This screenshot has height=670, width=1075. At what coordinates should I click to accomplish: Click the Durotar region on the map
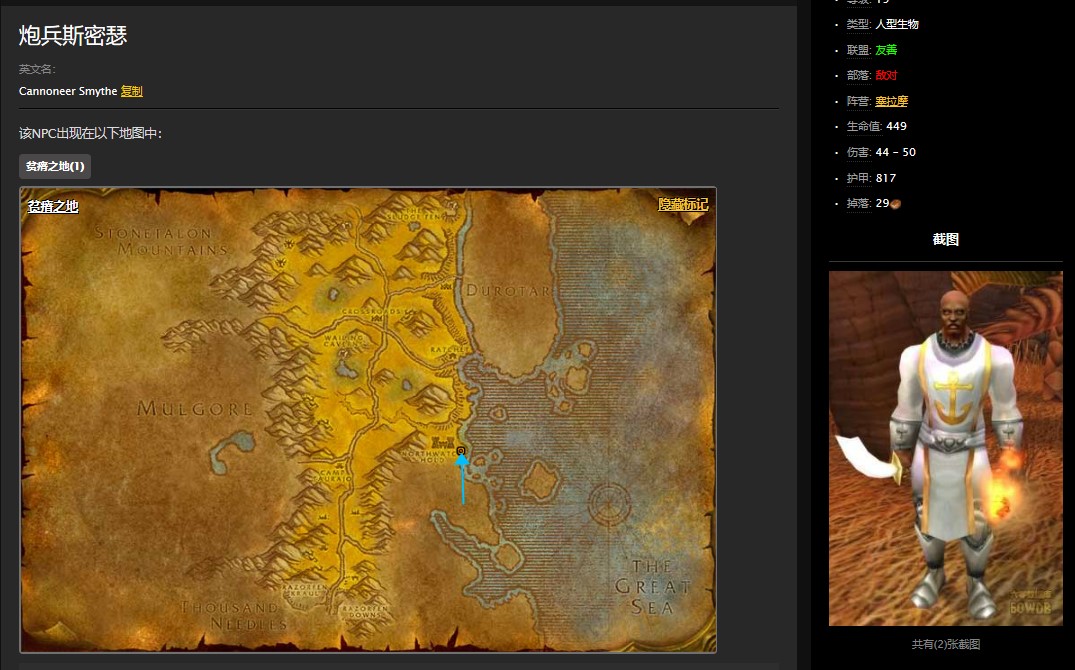pos(516,290)
